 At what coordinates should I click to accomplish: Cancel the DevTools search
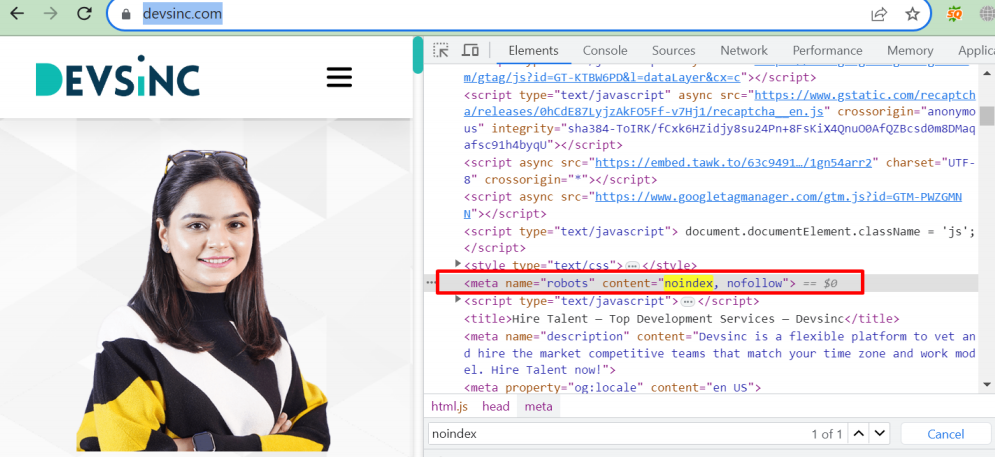(x=945, y=434)
